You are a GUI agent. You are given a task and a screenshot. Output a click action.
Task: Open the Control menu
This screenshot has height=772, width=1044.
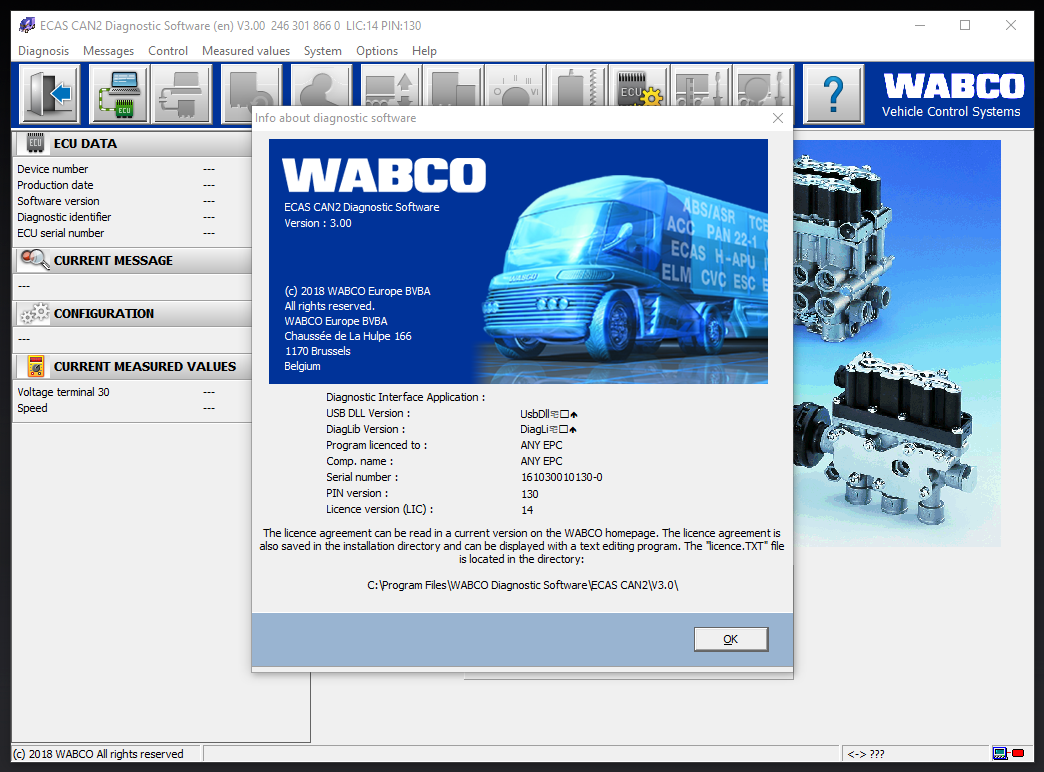[x=168, y=51]
